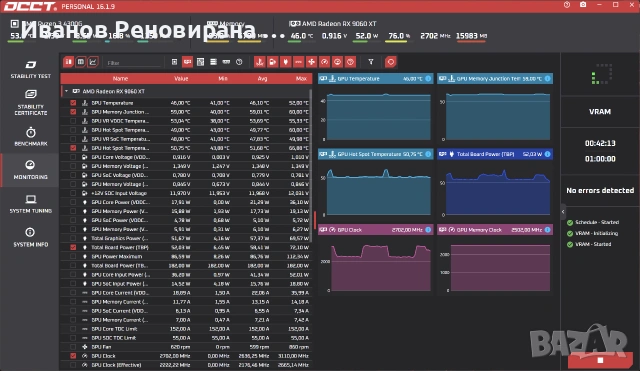Toggle the CPU hardware filter icon
Image resolution: width=640 pixels, height=371 pixels.
pyautogui.click(x=174, y=62)
